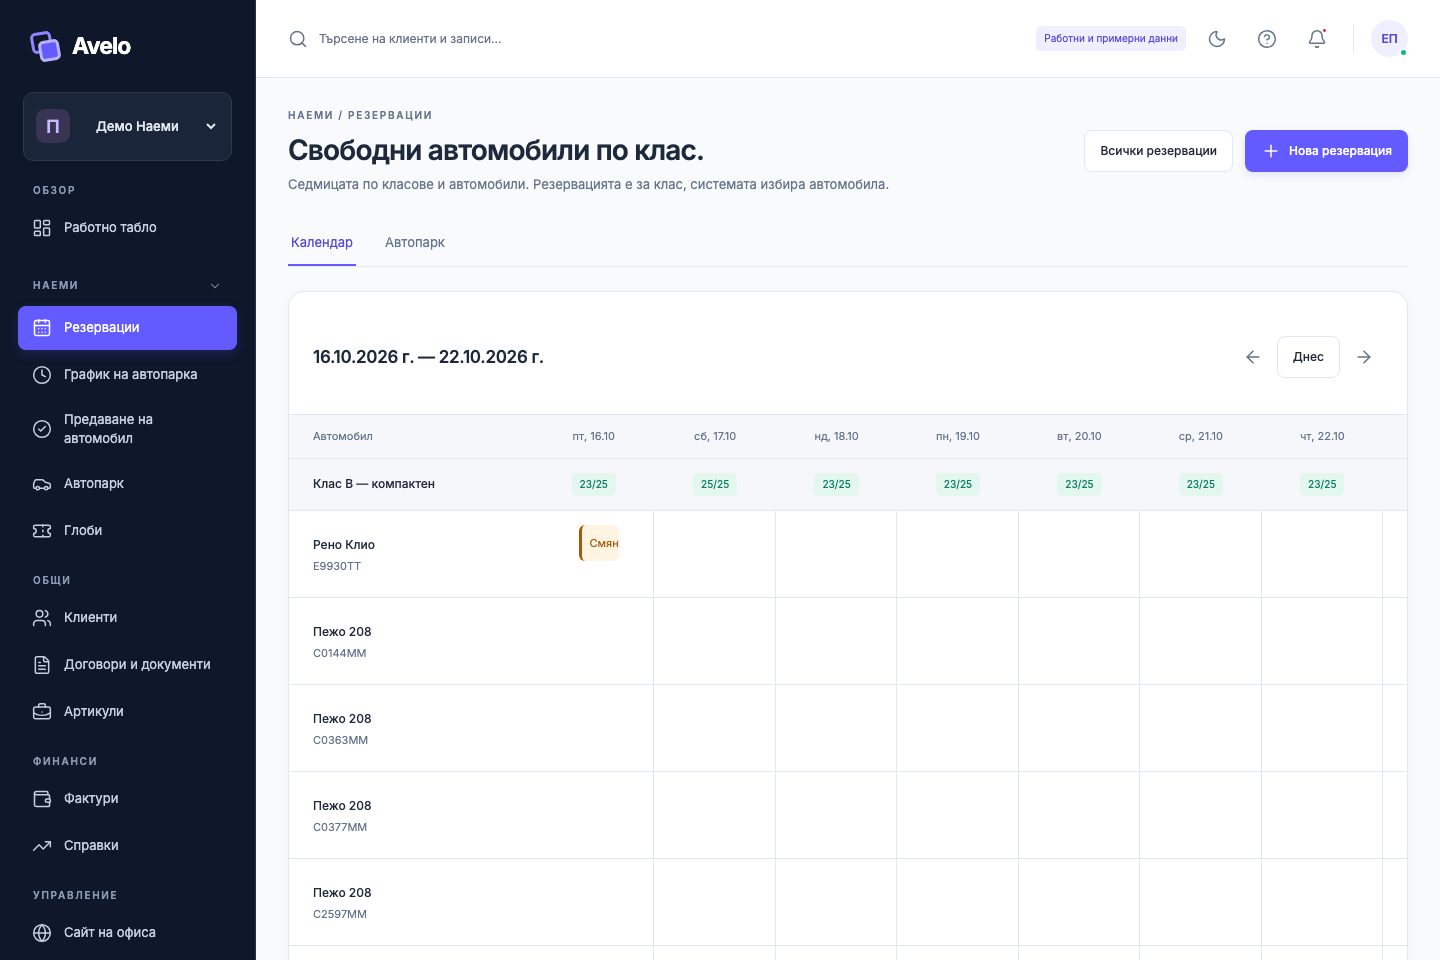Open Справки trend chart icon
Screen dimensions: 1440x960
pos(42,846)
